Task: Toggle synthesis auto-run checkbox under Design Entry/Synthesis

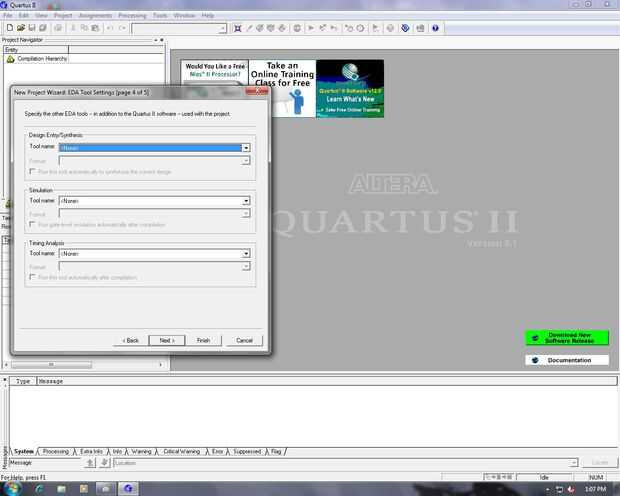Action: point(32,171)
